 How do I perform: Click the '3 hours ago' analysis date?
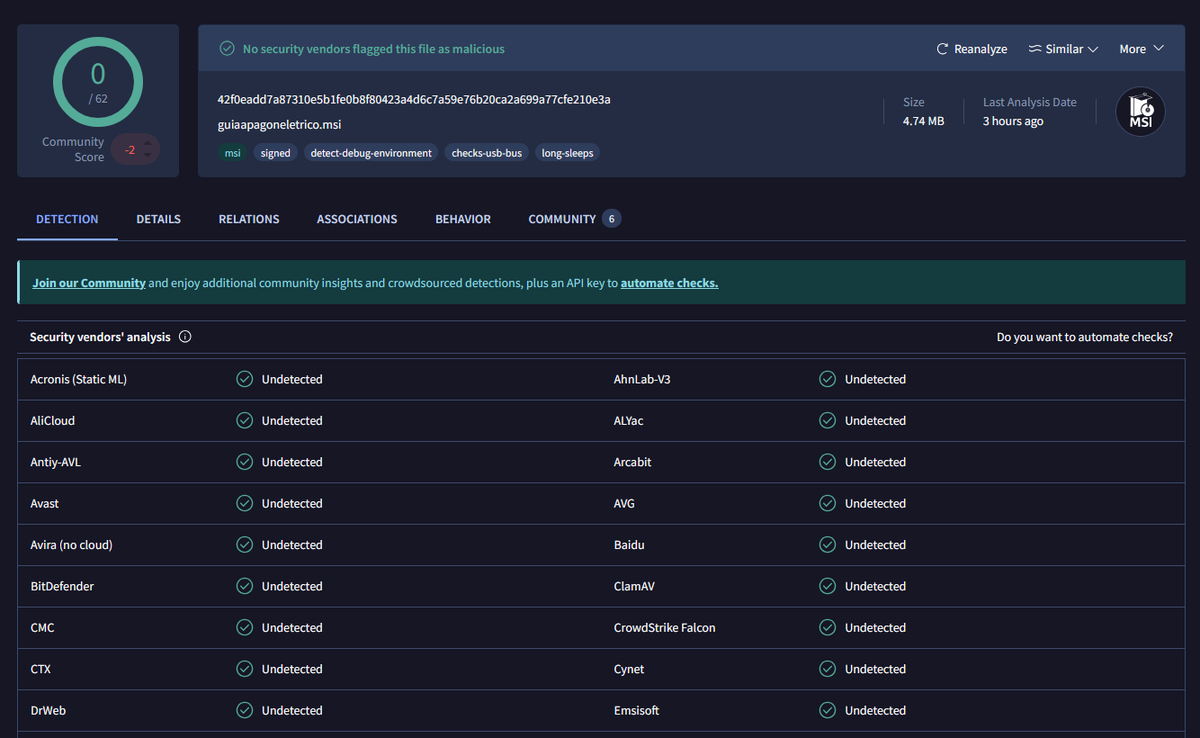coord(1013,121)
